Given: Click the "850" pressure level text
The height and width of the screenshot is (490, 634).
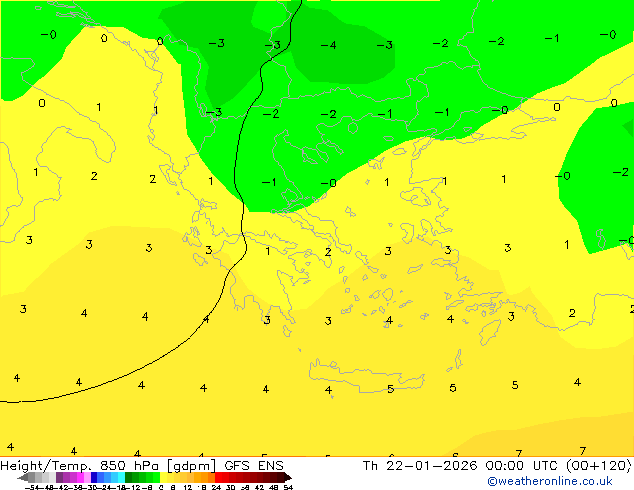Looking at the screenshot, I should pos(113,465).
